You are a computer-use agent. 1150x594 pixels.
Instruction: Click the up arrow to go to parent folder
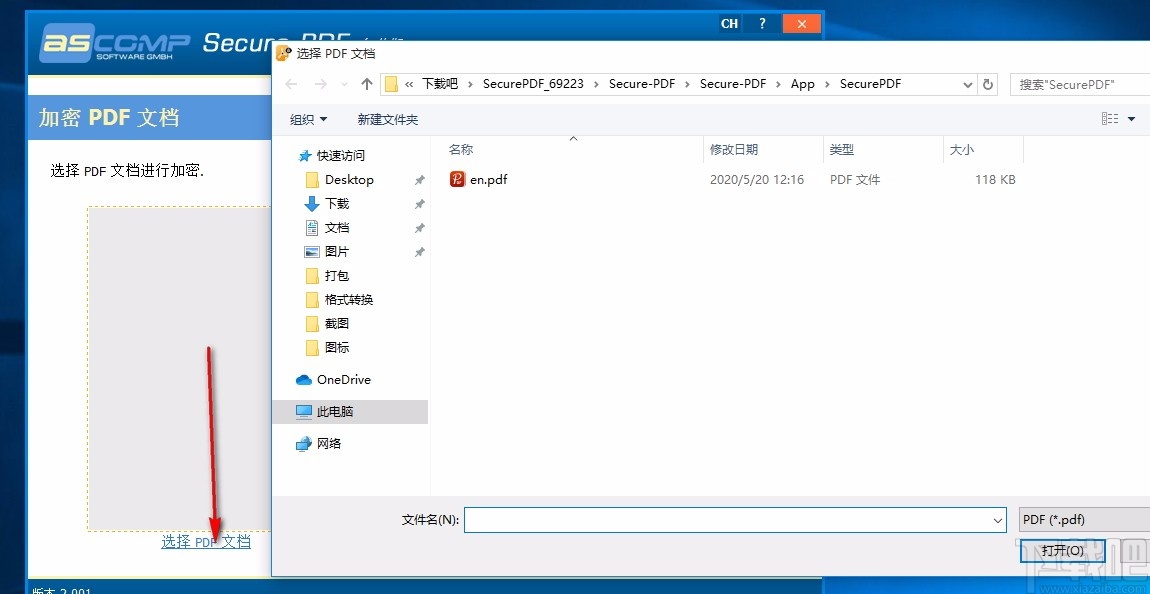[369, 83]
